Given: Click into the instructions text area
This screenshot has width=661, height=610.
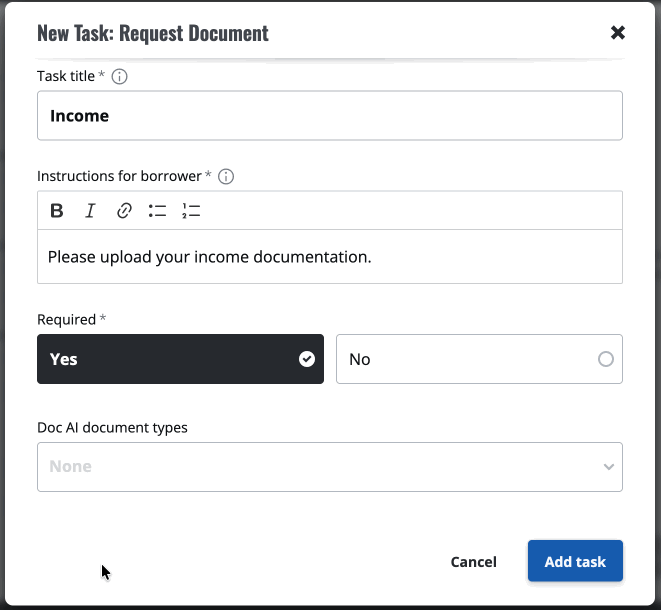Looking at the screenshot, I should 329,257.
